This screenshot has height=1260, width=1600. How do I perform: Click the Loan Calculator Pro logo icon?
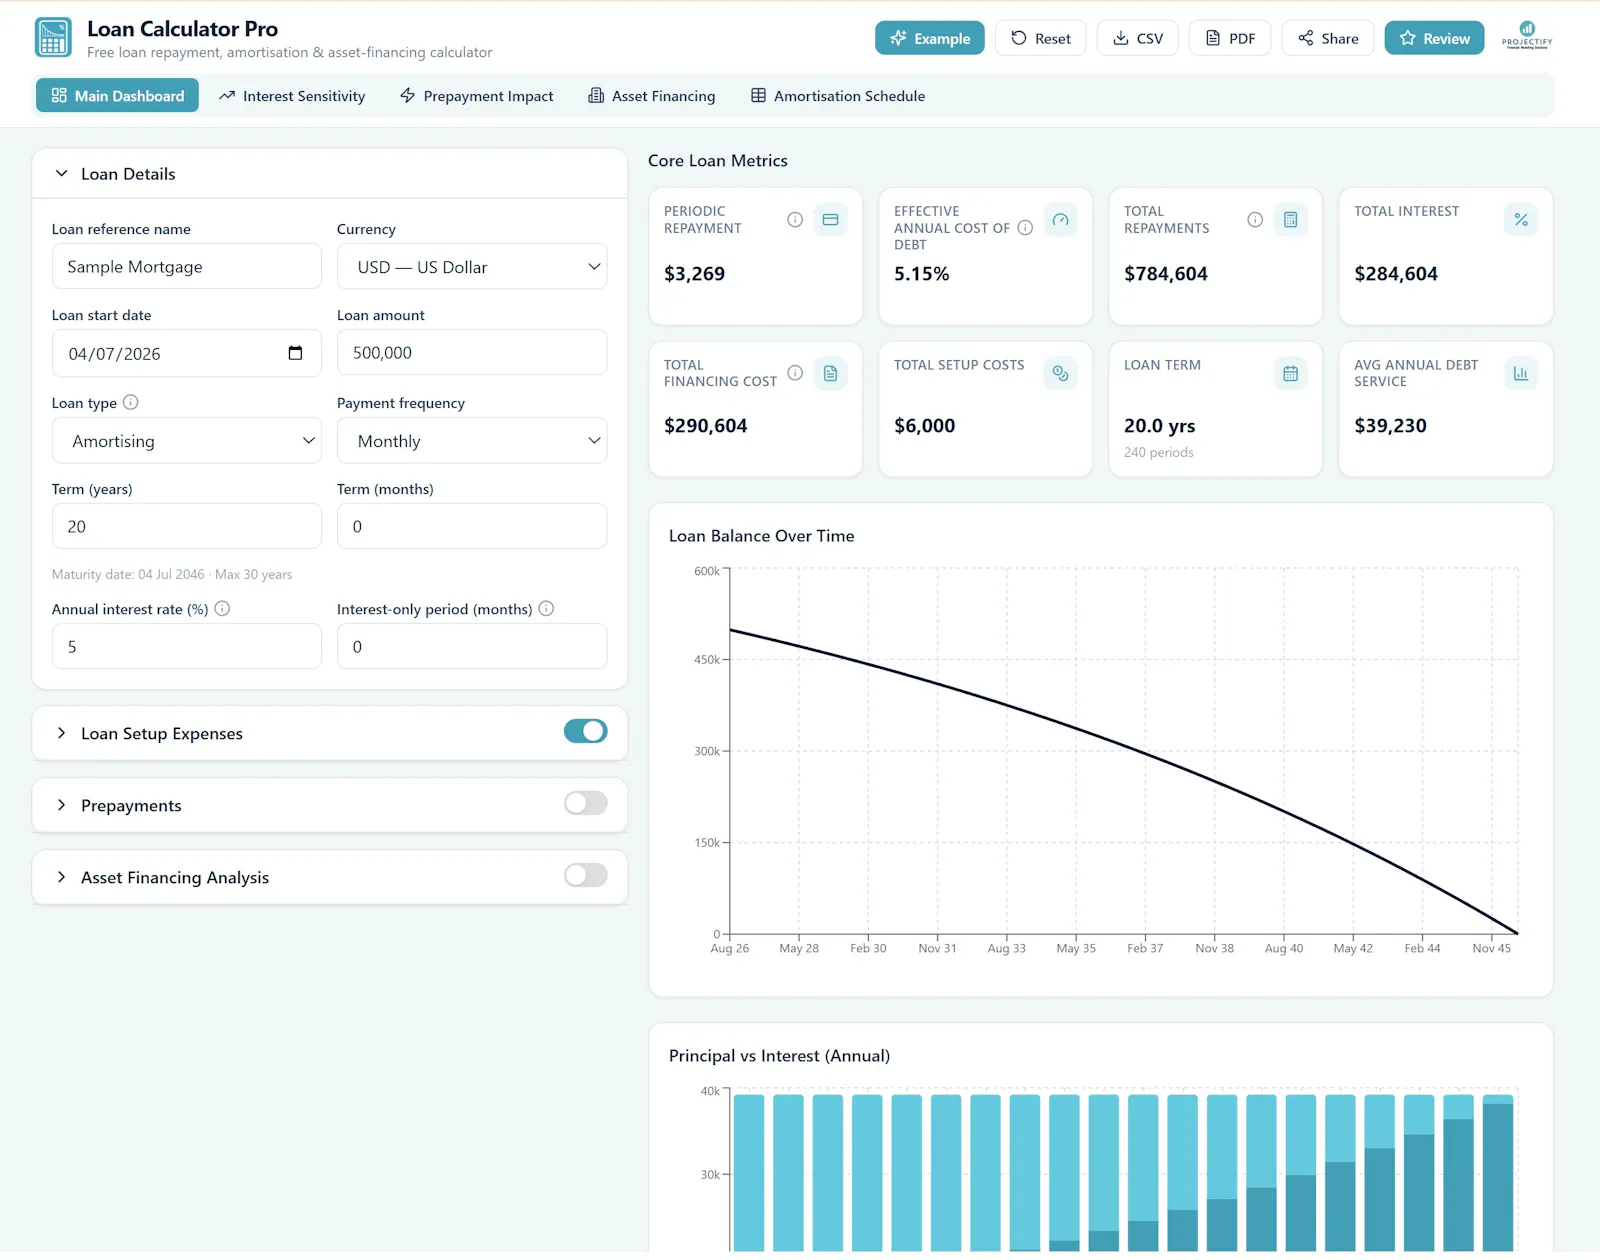click(x=53, y=38)
